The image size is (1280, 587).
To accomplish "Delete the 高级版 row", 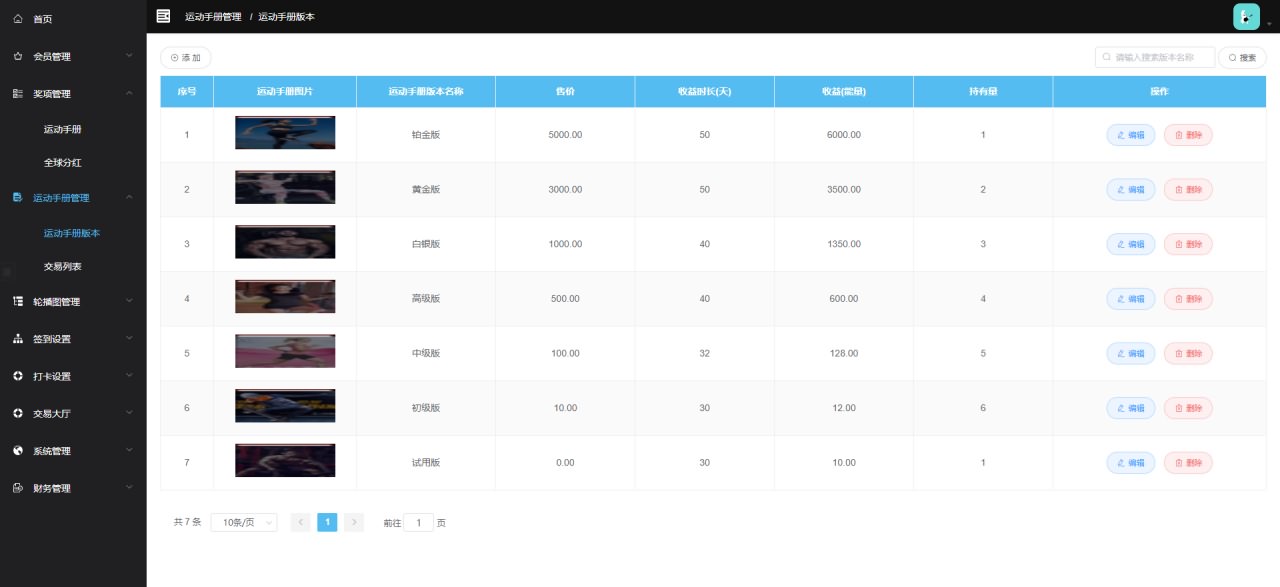I will click(x=1188, y=298).
